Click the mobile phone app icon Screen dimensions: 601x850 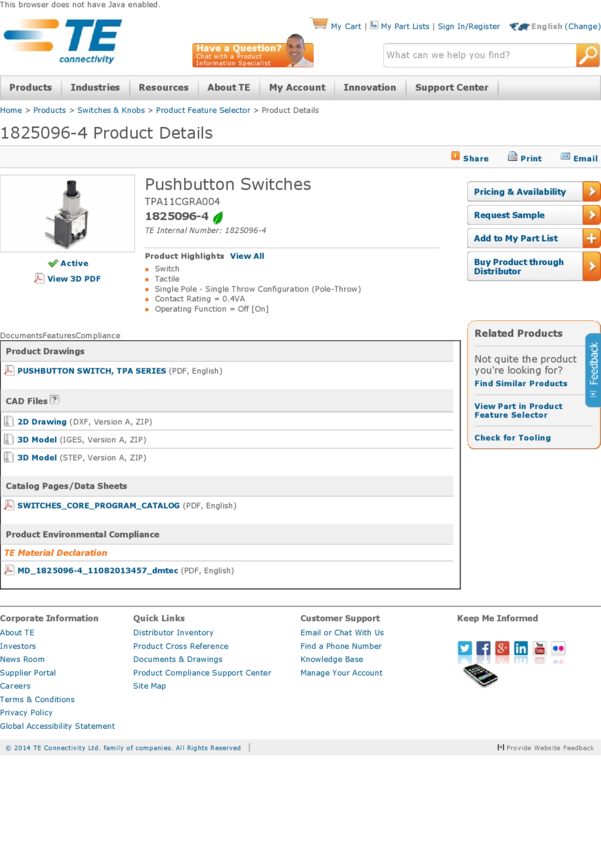coord(480,675)
